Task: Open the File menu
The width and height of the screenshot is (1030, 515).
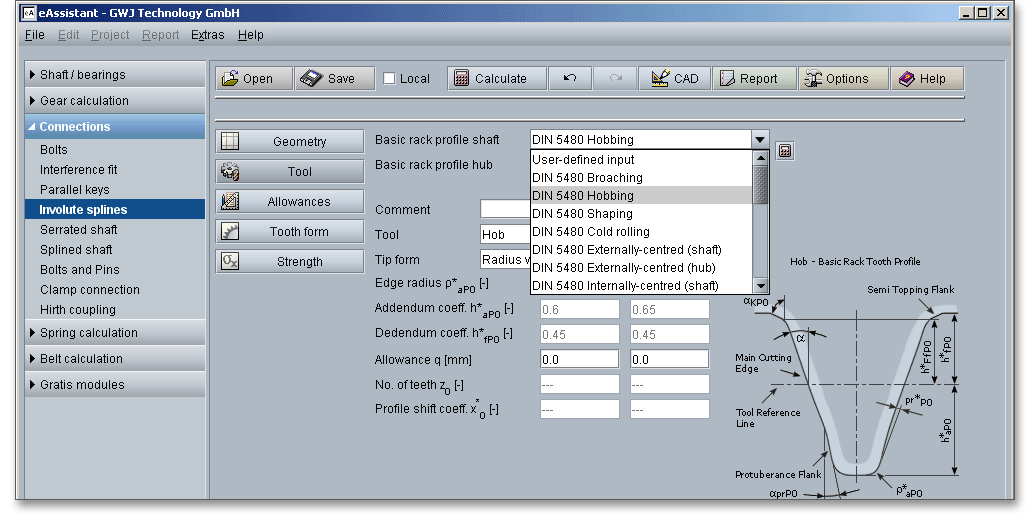Action: [x=34, y=35]
